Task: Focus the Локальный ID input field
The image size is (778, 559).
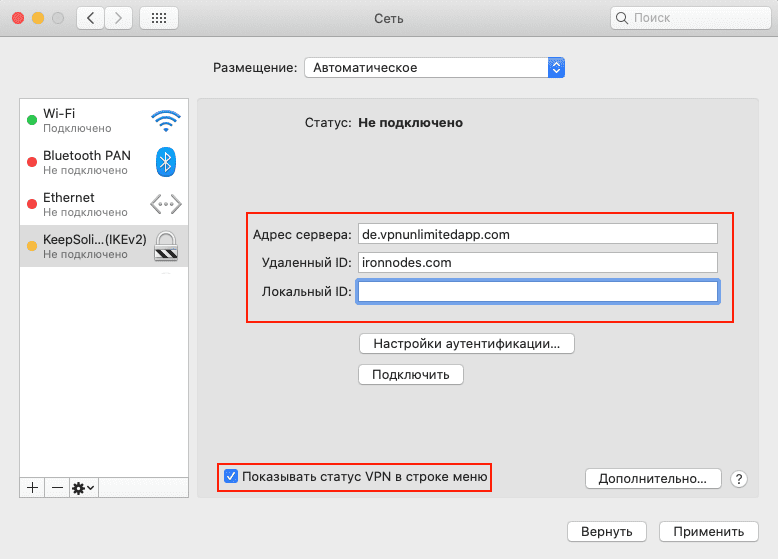Action: 538,291
